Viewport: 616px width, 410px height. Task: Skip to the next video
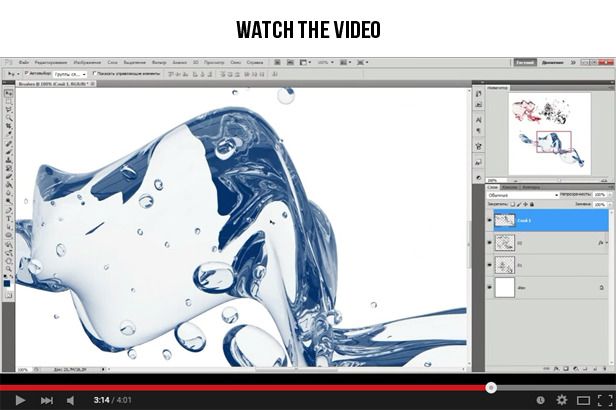[x=46, y=400]
